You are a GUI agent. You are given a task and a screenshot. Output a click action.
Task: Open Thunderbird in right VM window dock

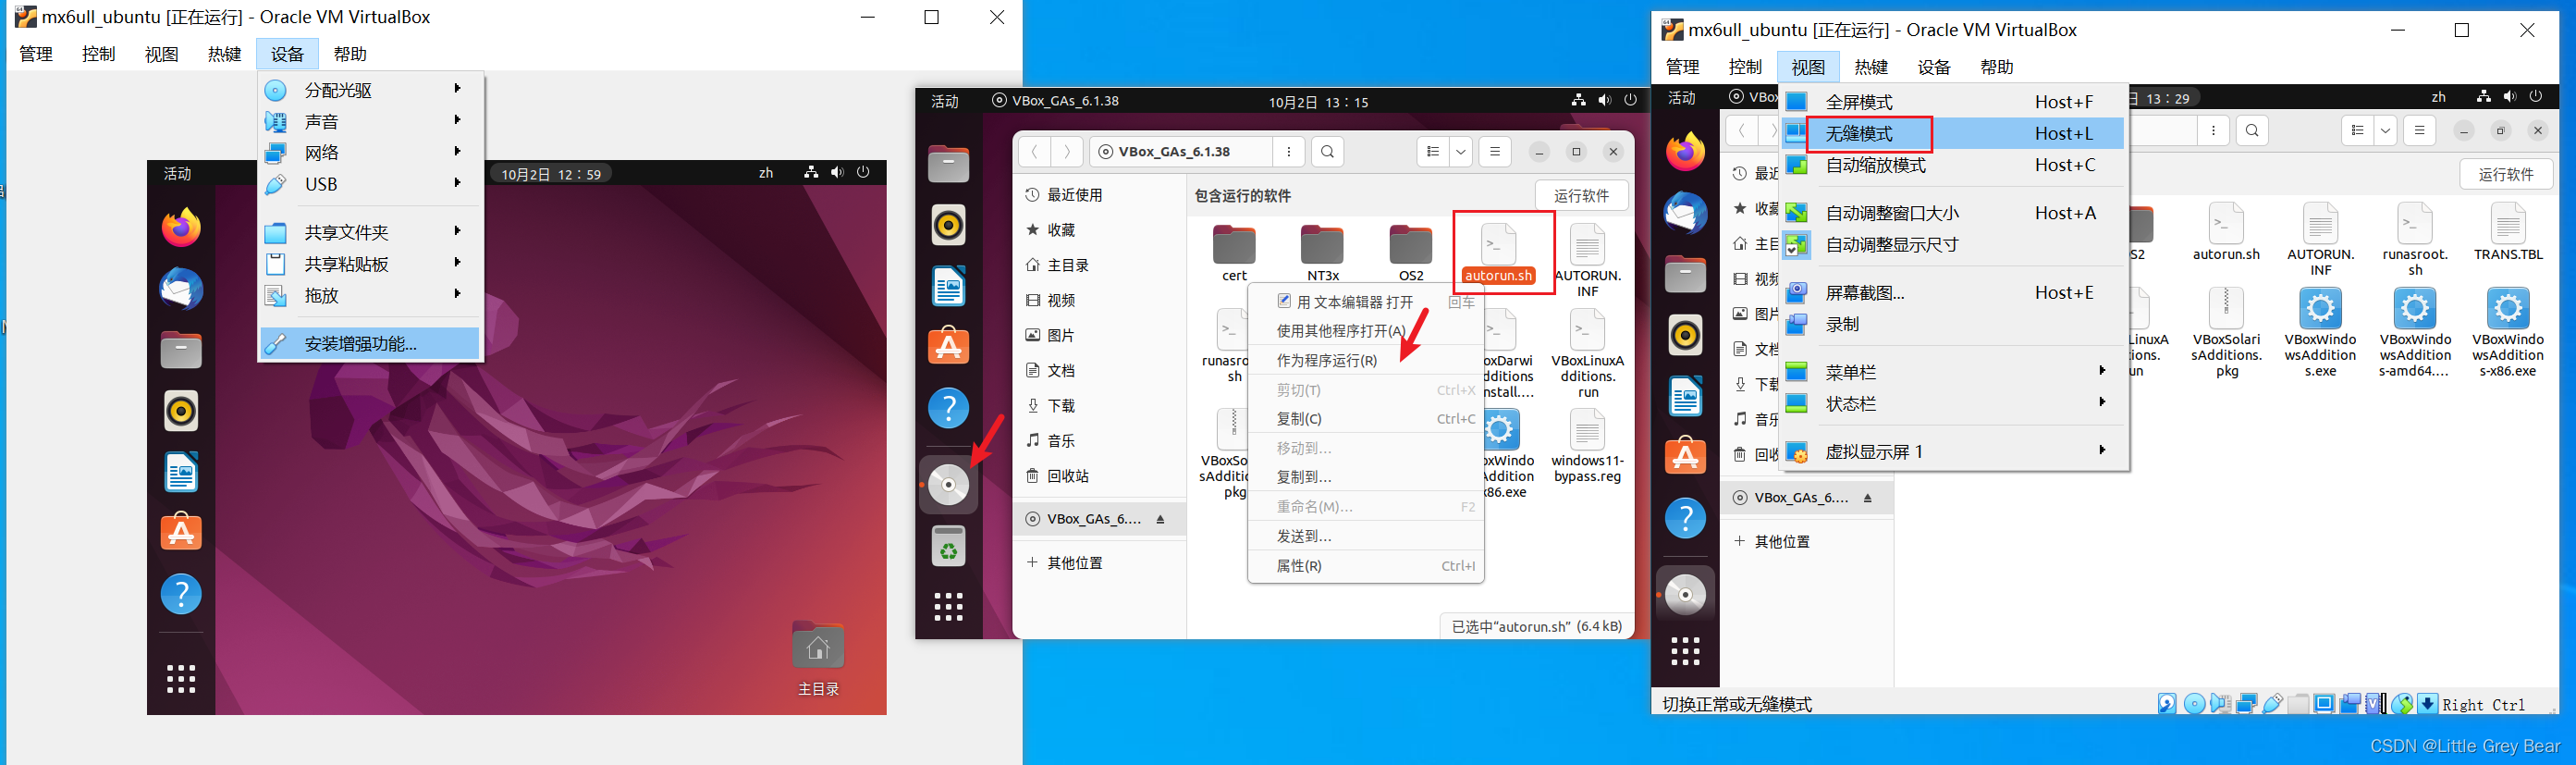pos(1685,214)
